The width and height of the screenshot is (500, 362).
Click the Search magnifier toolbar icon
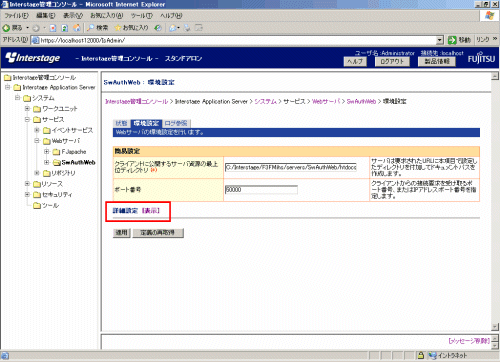91,28
